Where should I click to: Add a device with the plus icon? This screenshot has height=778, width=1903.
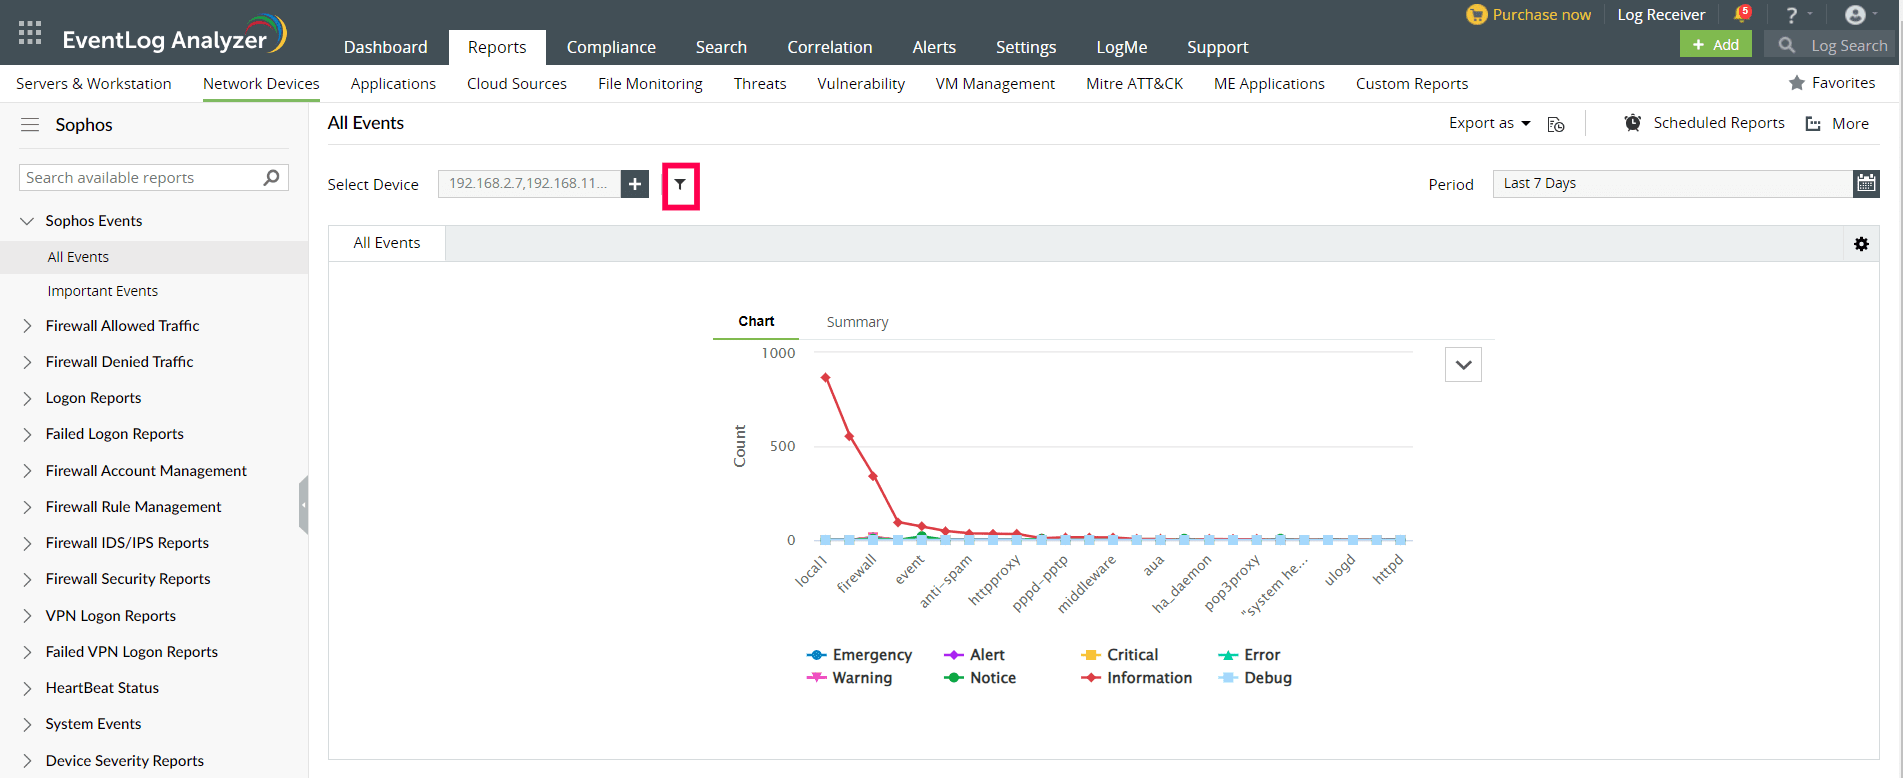pyautogui.click(x=635, y=184)
